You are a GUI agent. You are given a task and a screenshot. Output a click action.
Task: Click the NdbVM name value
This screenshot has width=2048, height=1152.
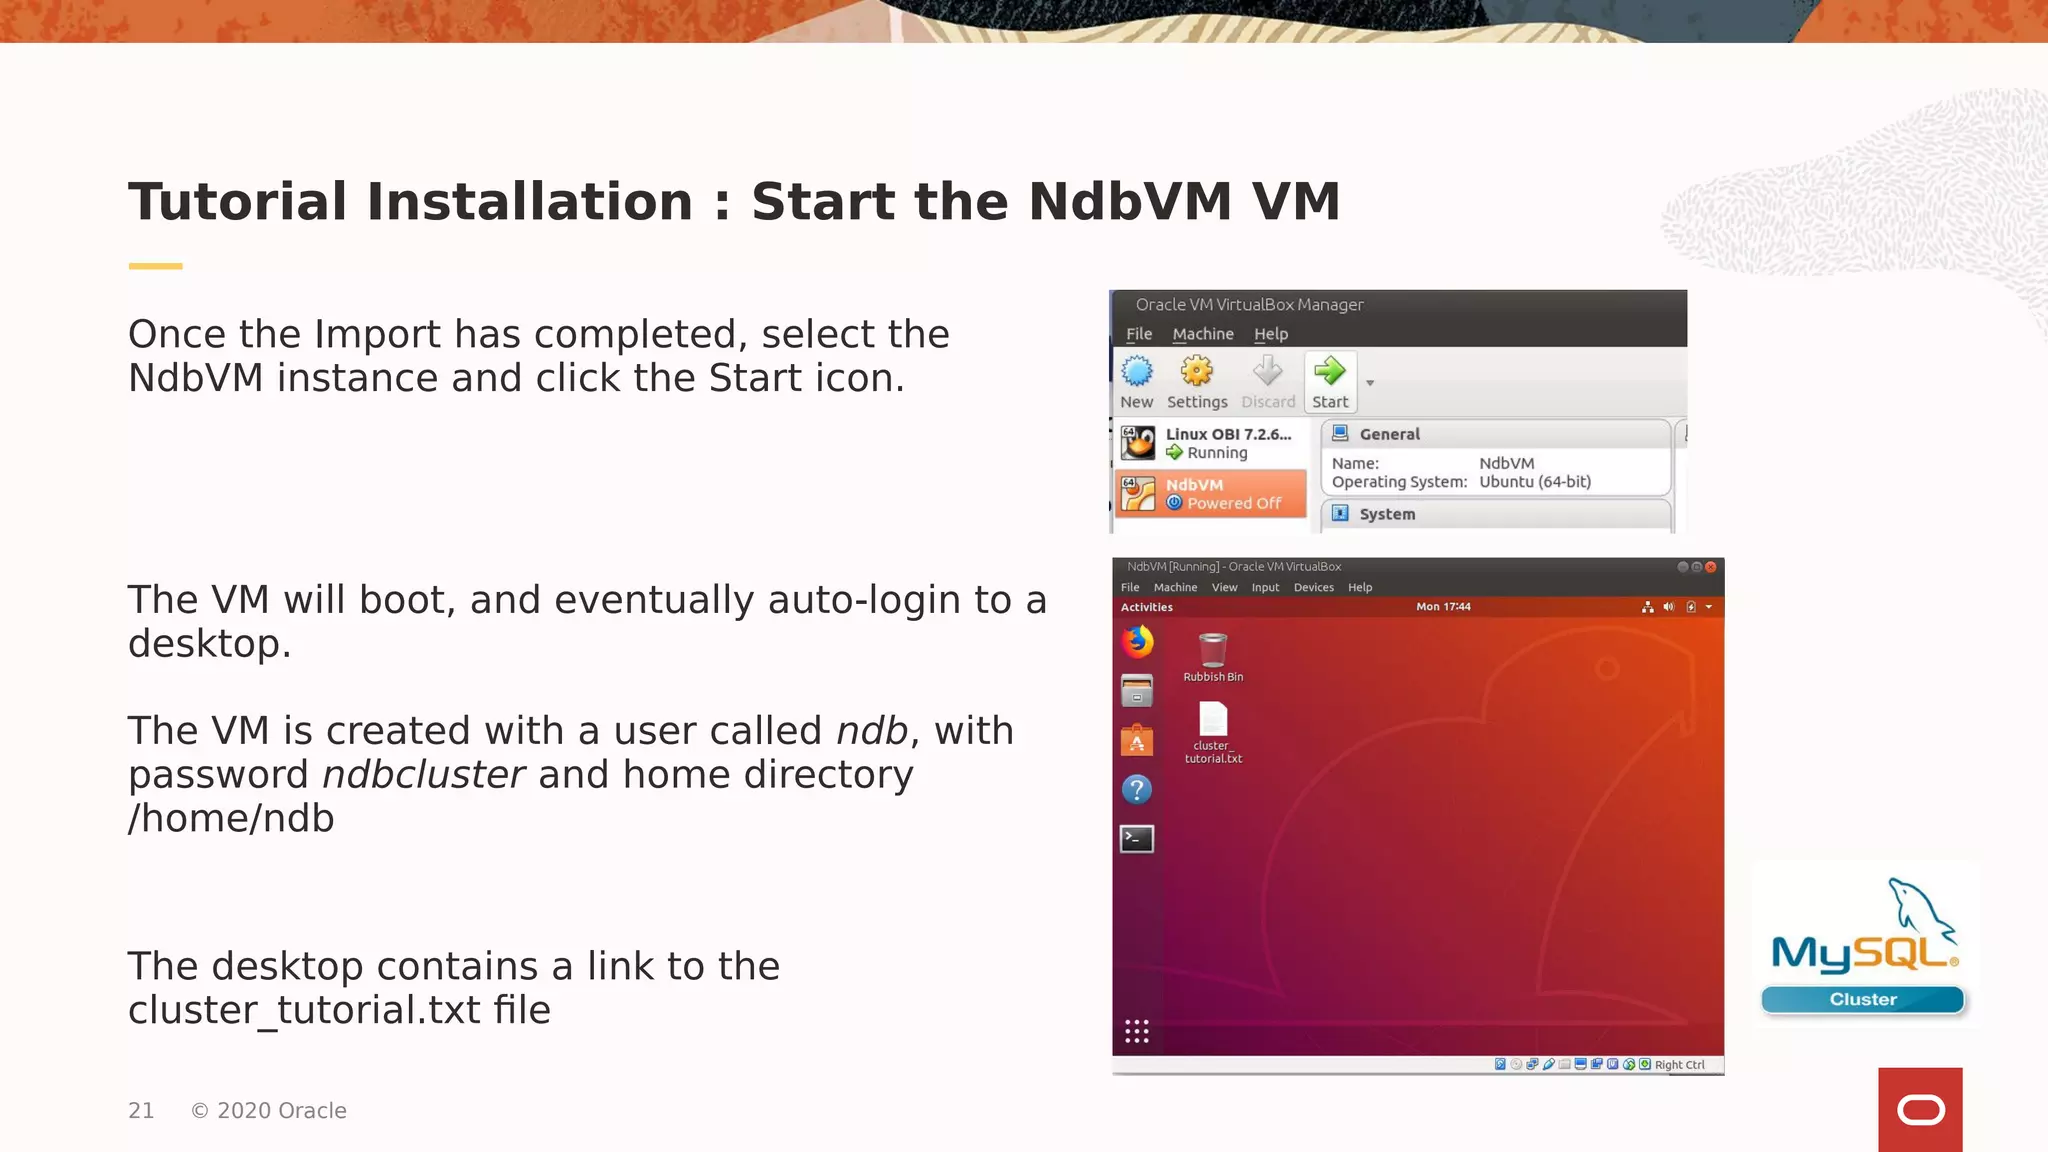point(1507,463)
